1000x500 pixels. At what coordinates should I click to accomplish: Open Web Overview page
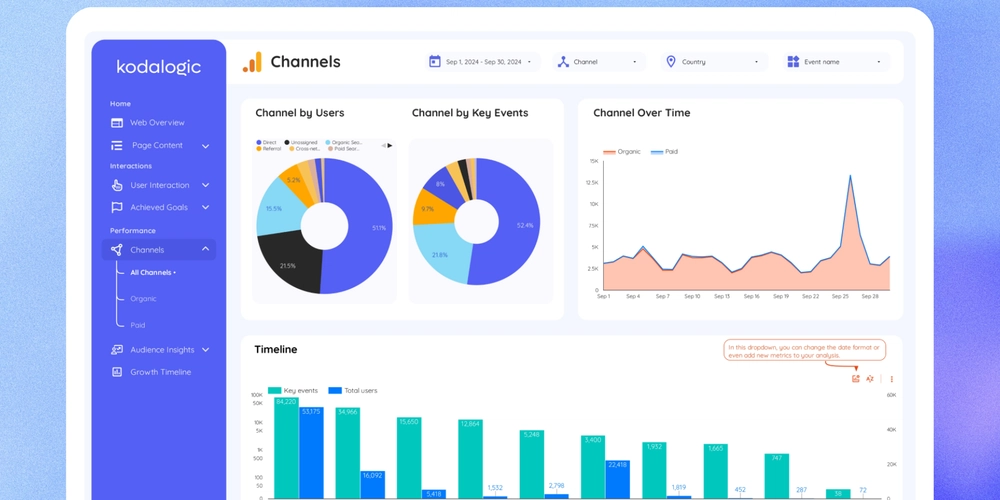click(159, 122)
